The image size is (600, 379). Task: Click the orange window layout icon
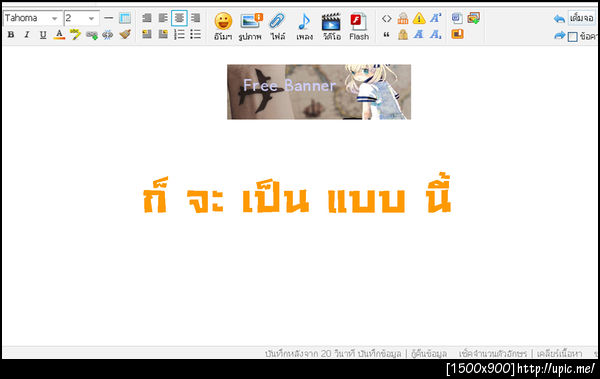(457, 34)
